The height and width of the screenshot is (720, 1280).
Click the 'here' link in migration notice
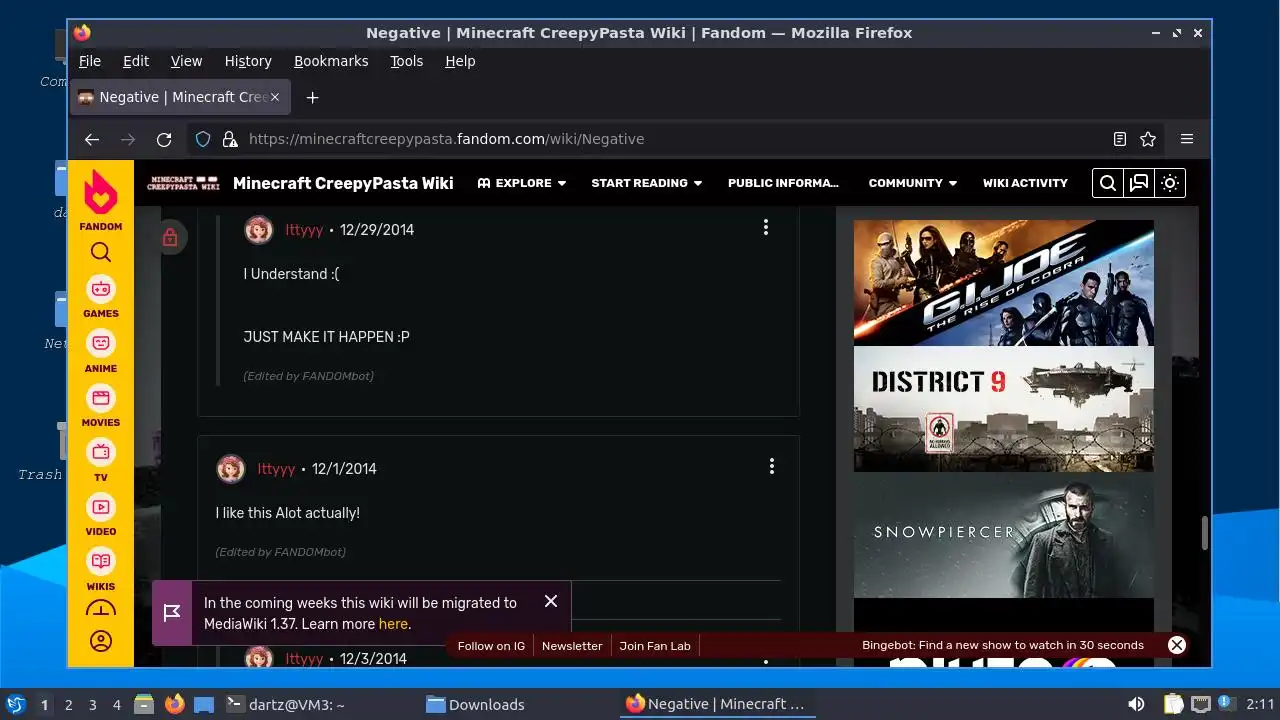click(393, 624)
